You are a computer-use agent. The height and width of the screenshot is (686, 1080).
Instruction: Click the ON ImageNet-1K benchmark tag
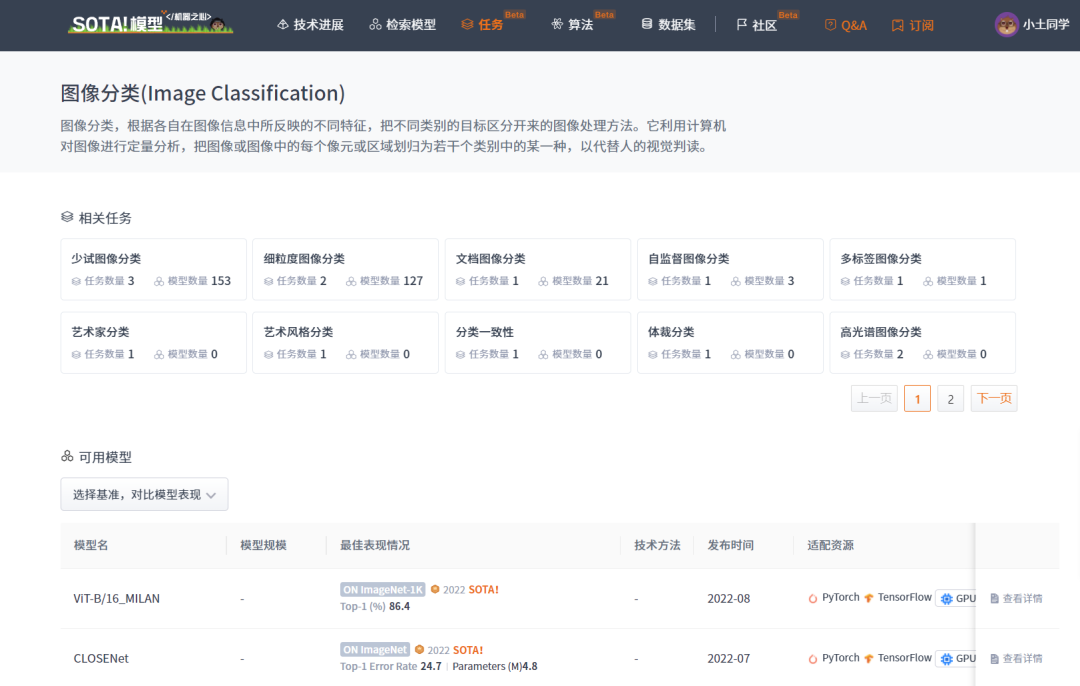(382, 590)
